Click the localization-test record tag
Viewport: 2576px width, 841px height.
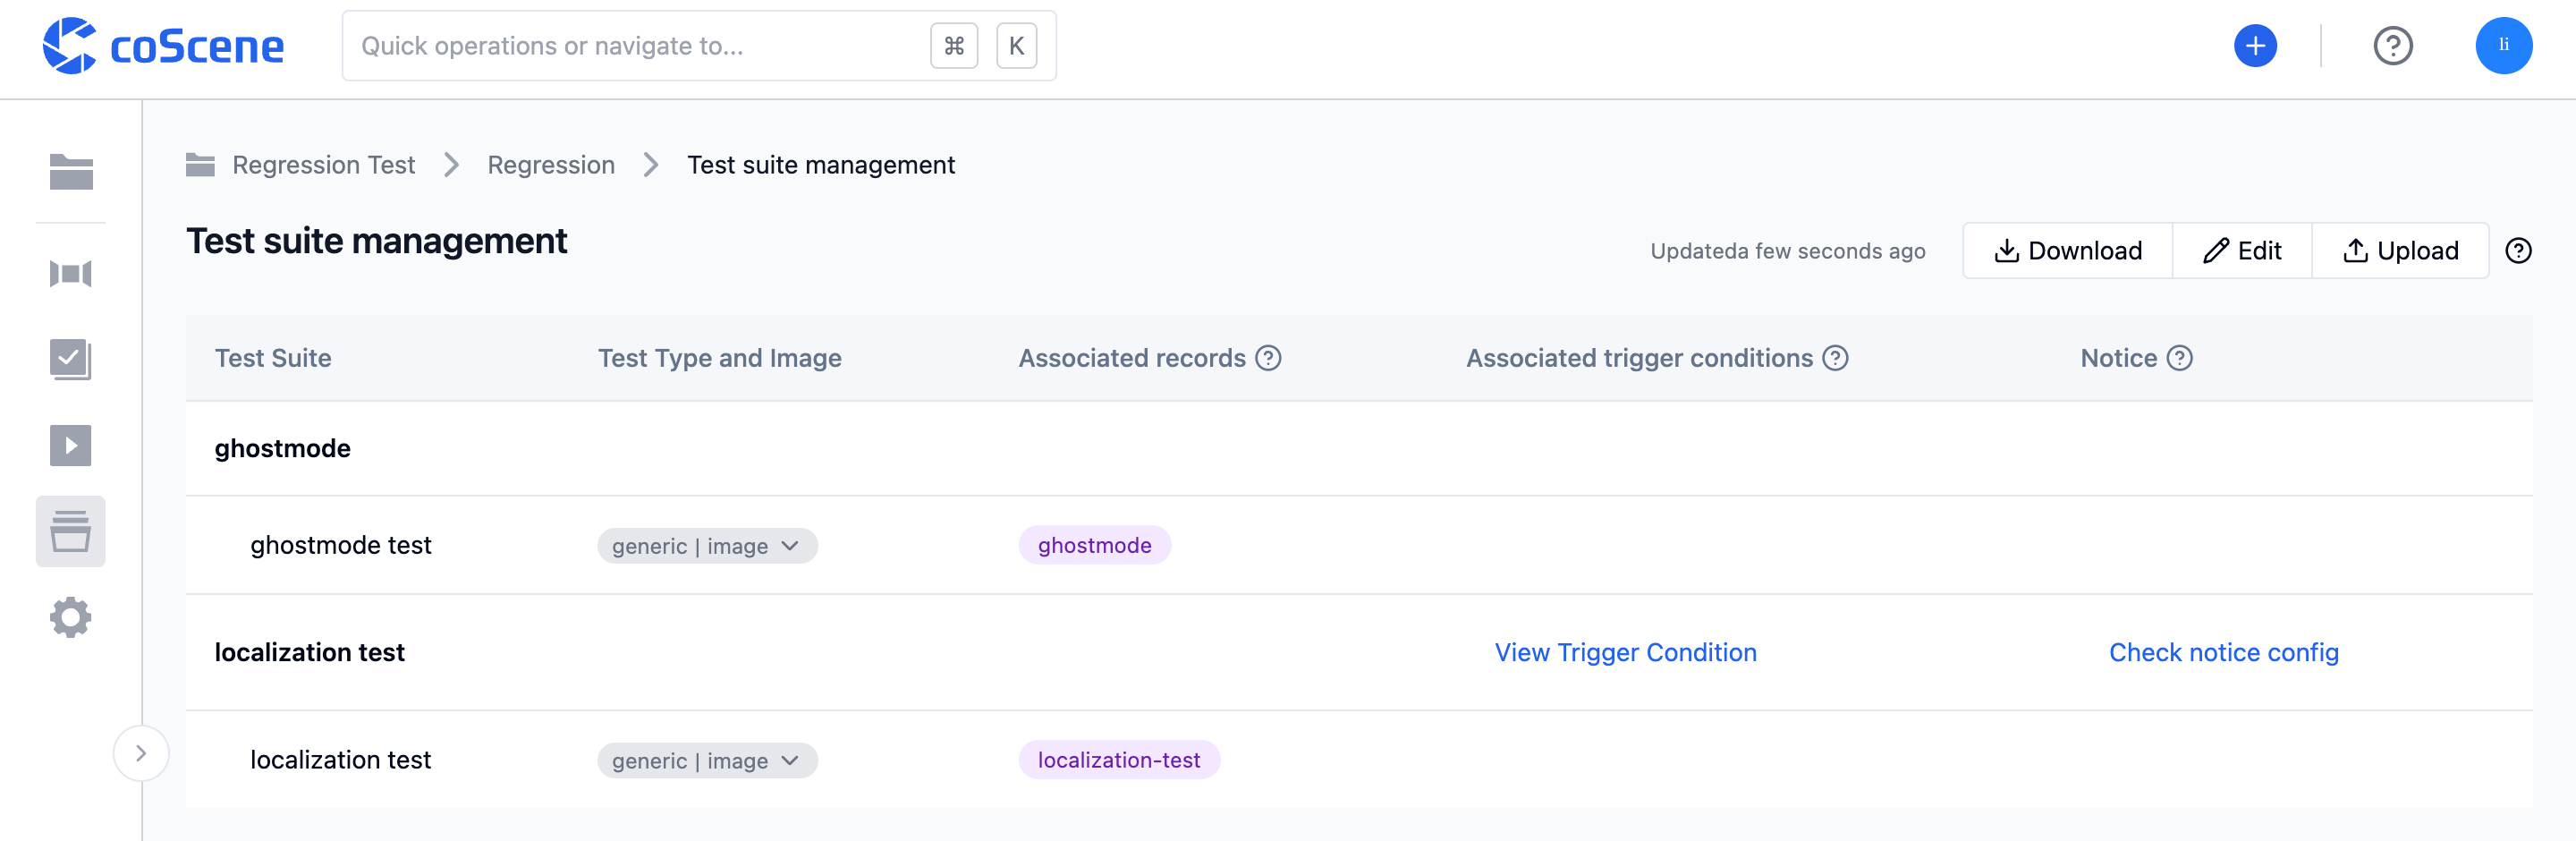1118,760
